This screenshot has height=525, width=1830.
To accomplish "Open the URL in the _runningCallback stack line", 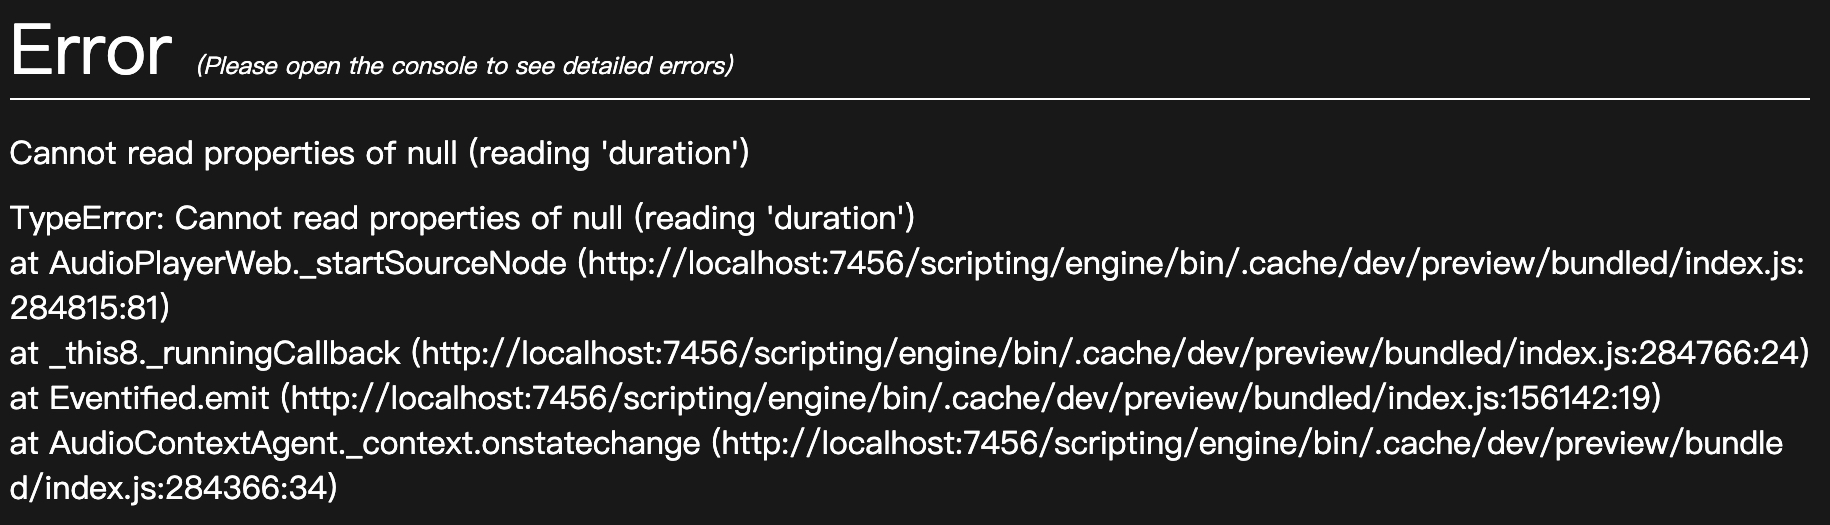I will [1030, 353].
